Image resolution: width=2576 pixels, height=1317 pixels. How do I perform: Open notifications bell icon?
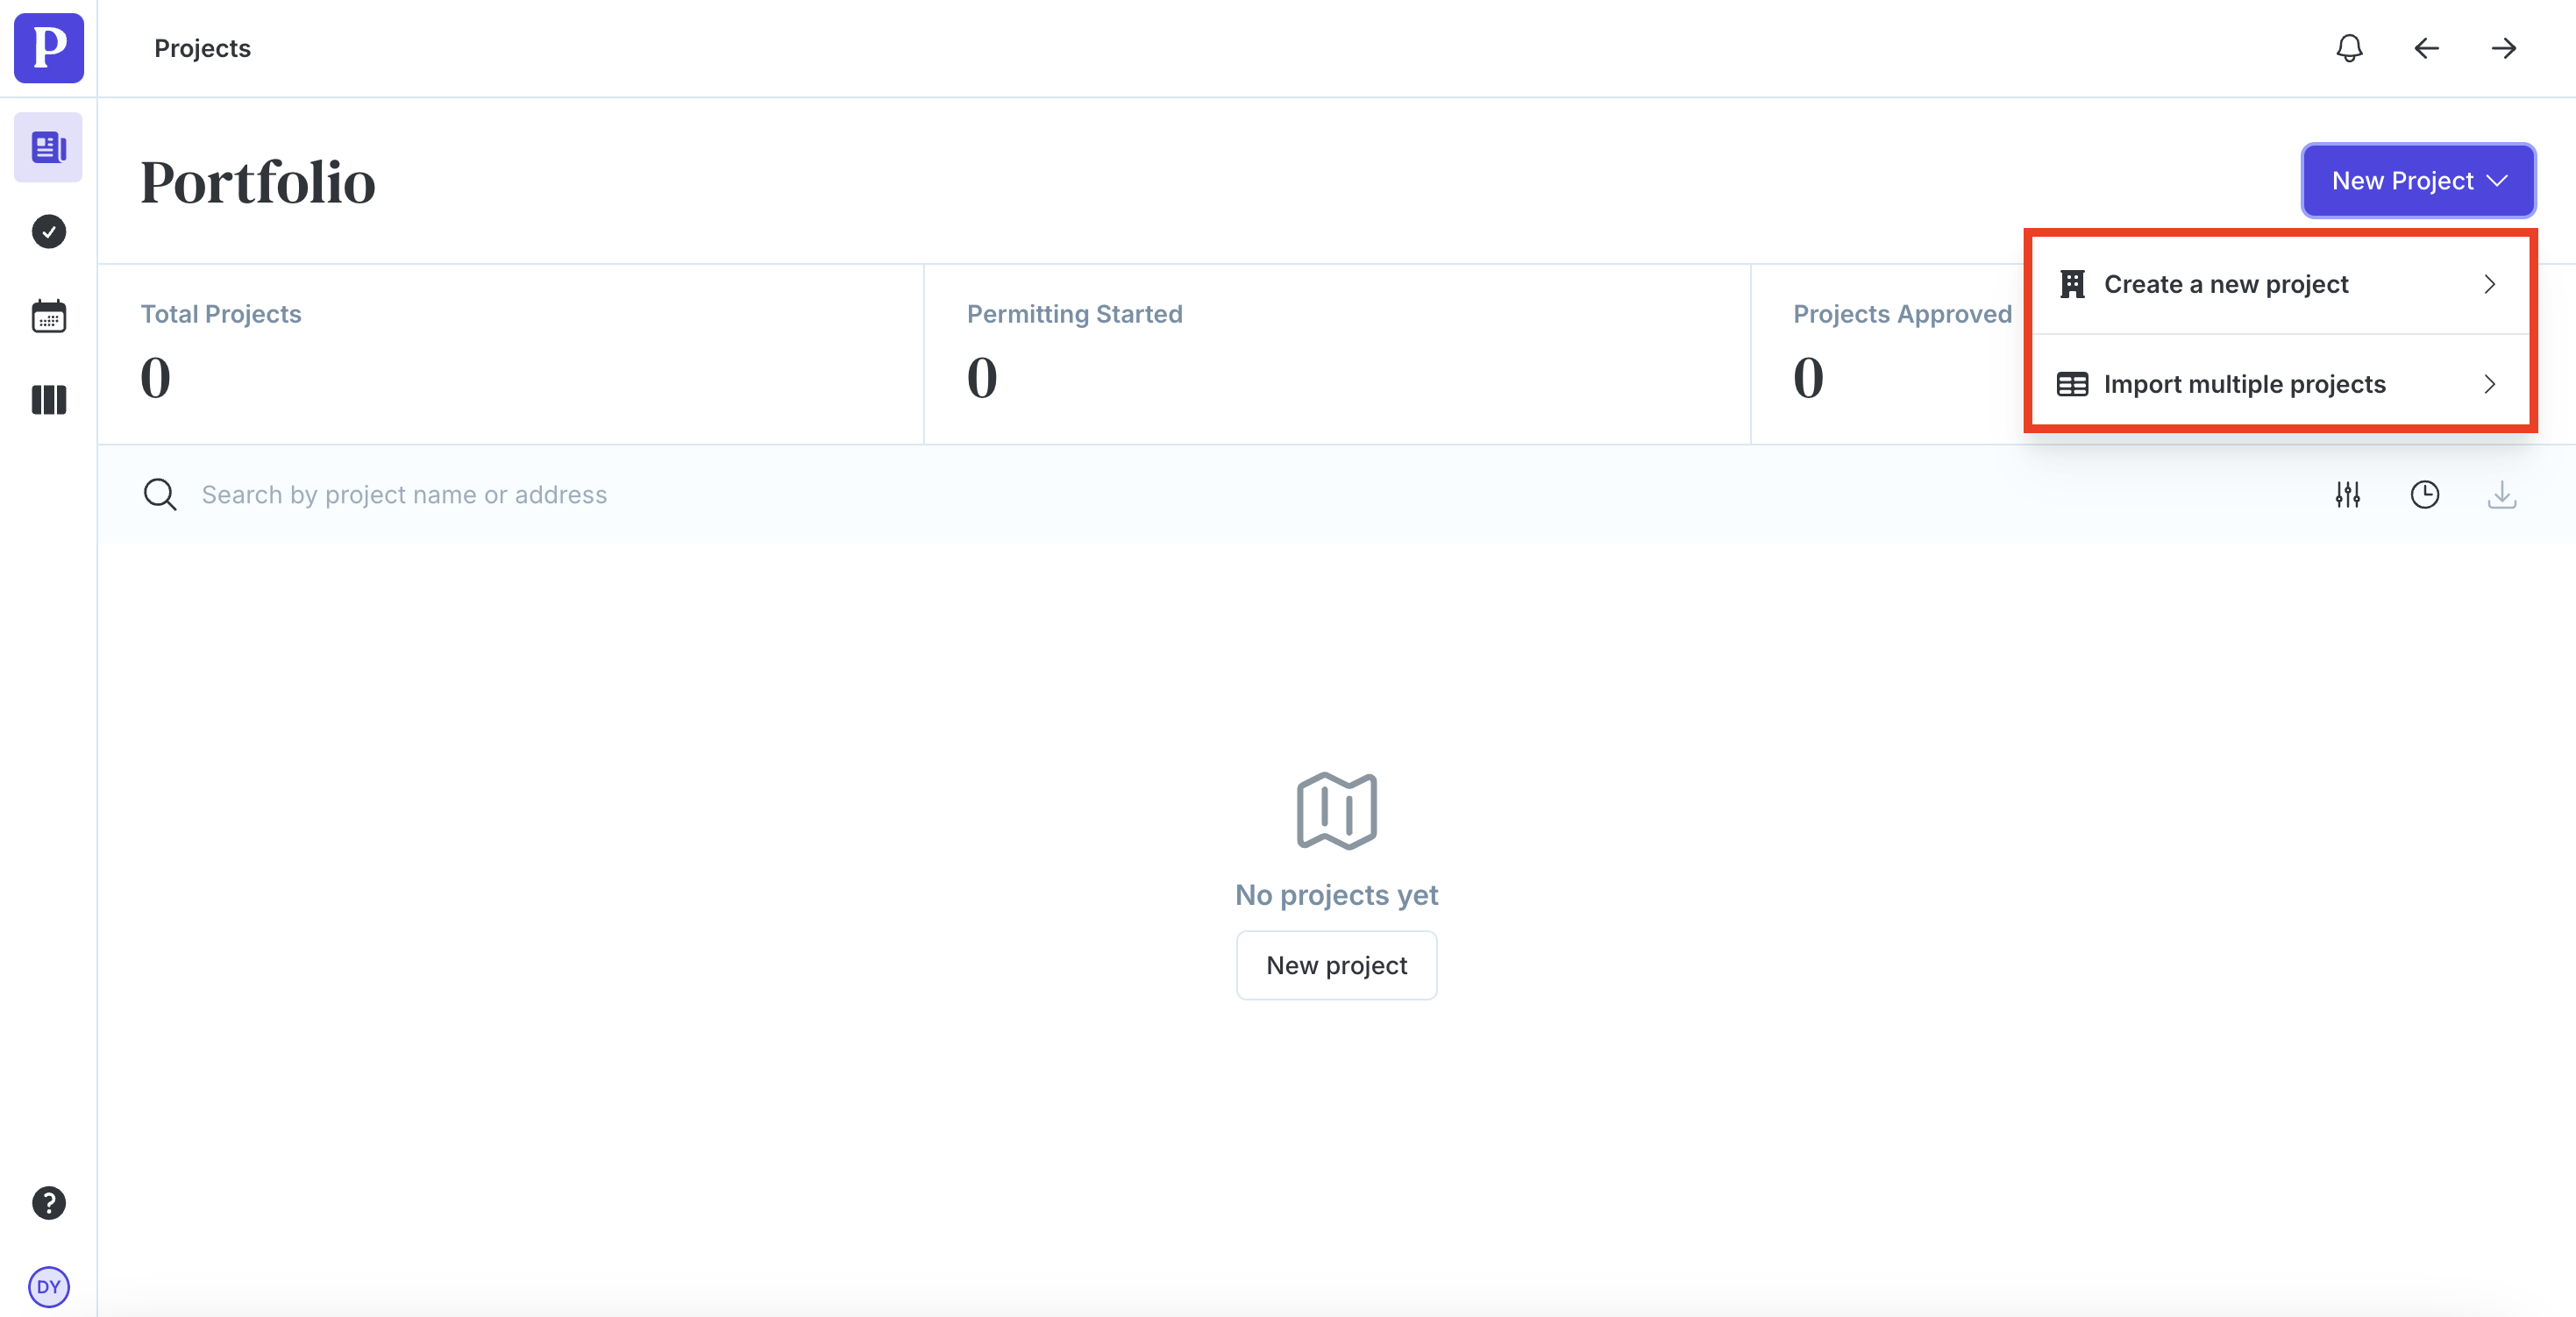tap(2349, 48)
